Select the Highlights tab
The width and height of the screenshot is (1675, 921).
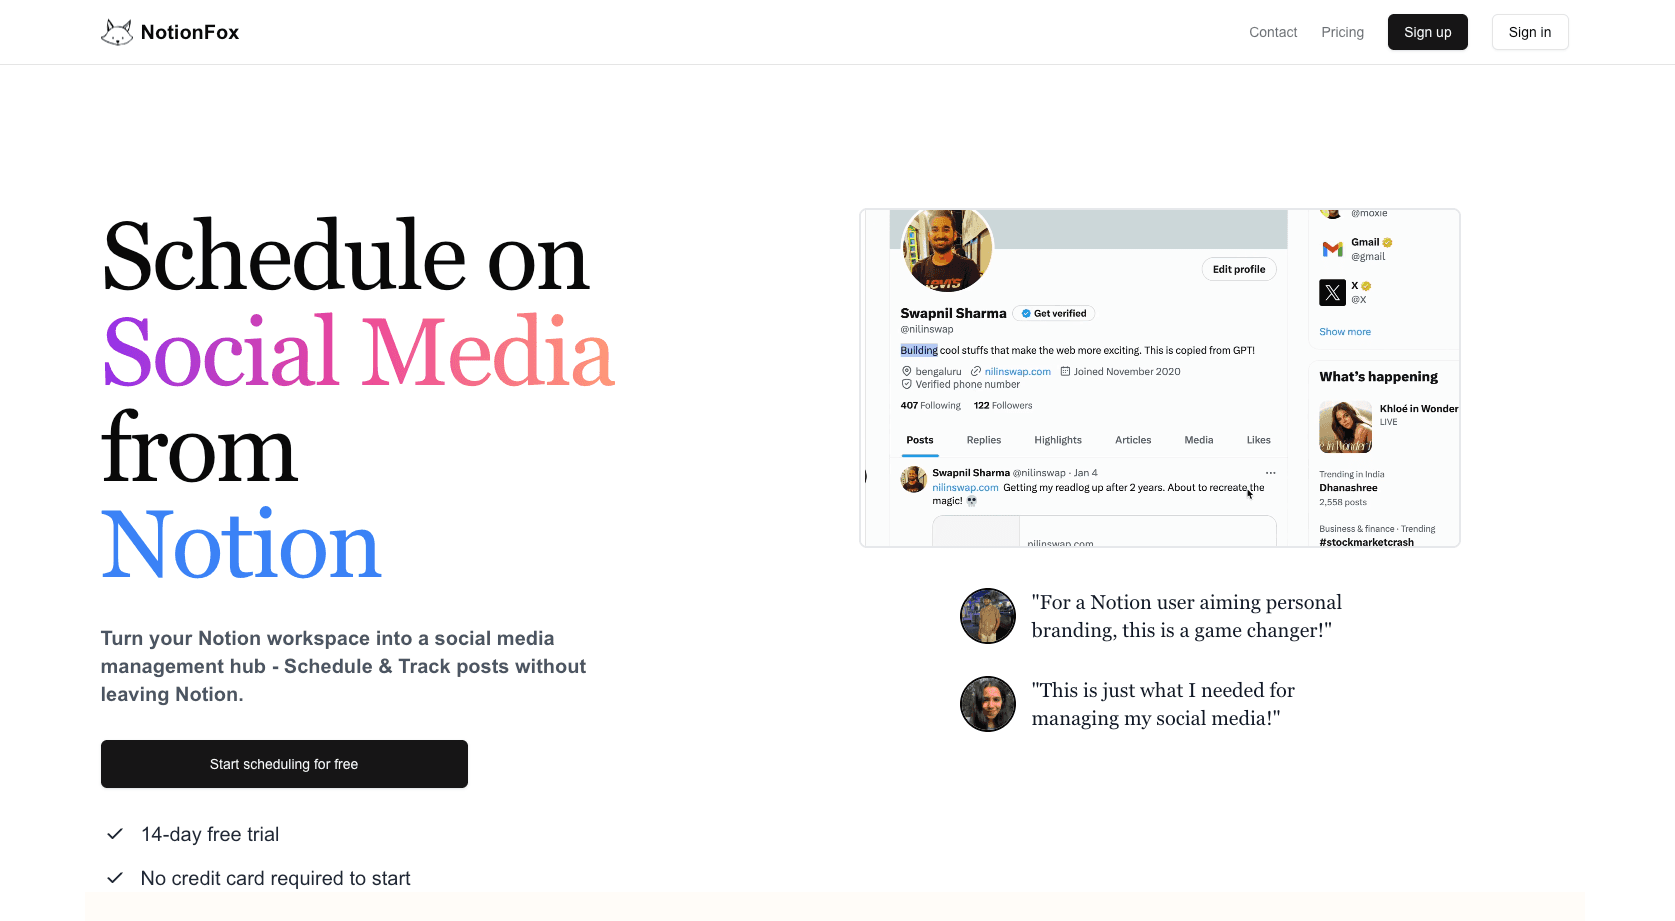pos(1058,440)
